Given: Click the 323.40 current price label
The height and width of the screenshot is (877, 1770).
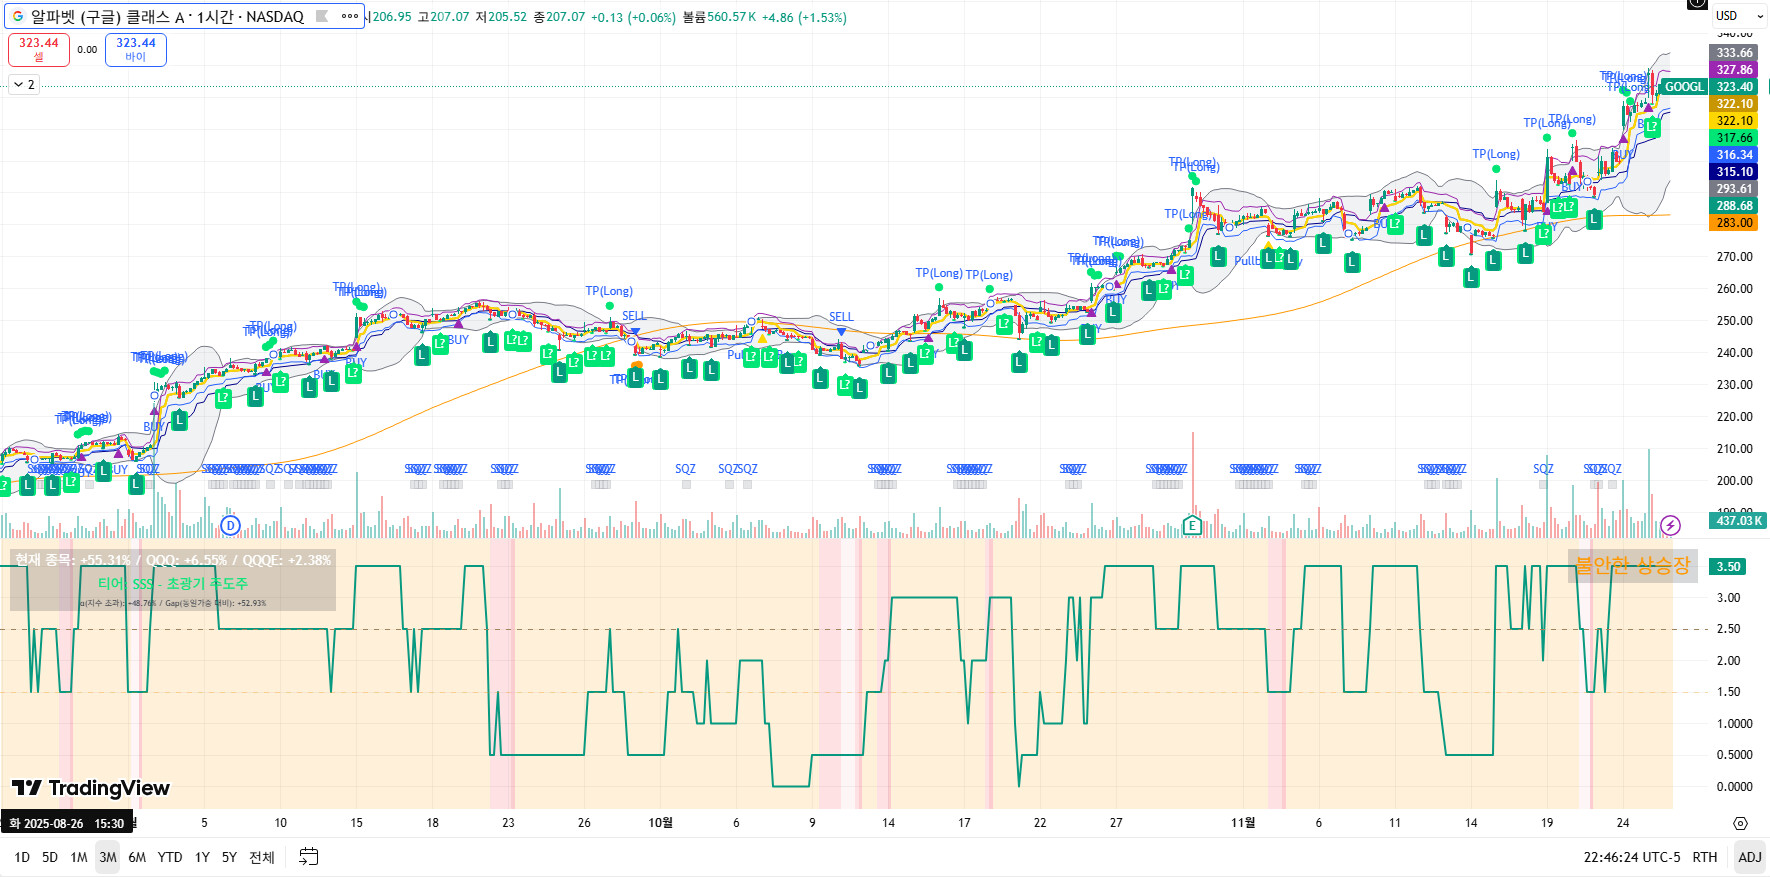Looking at the screenshot, I should [1734, 87].
